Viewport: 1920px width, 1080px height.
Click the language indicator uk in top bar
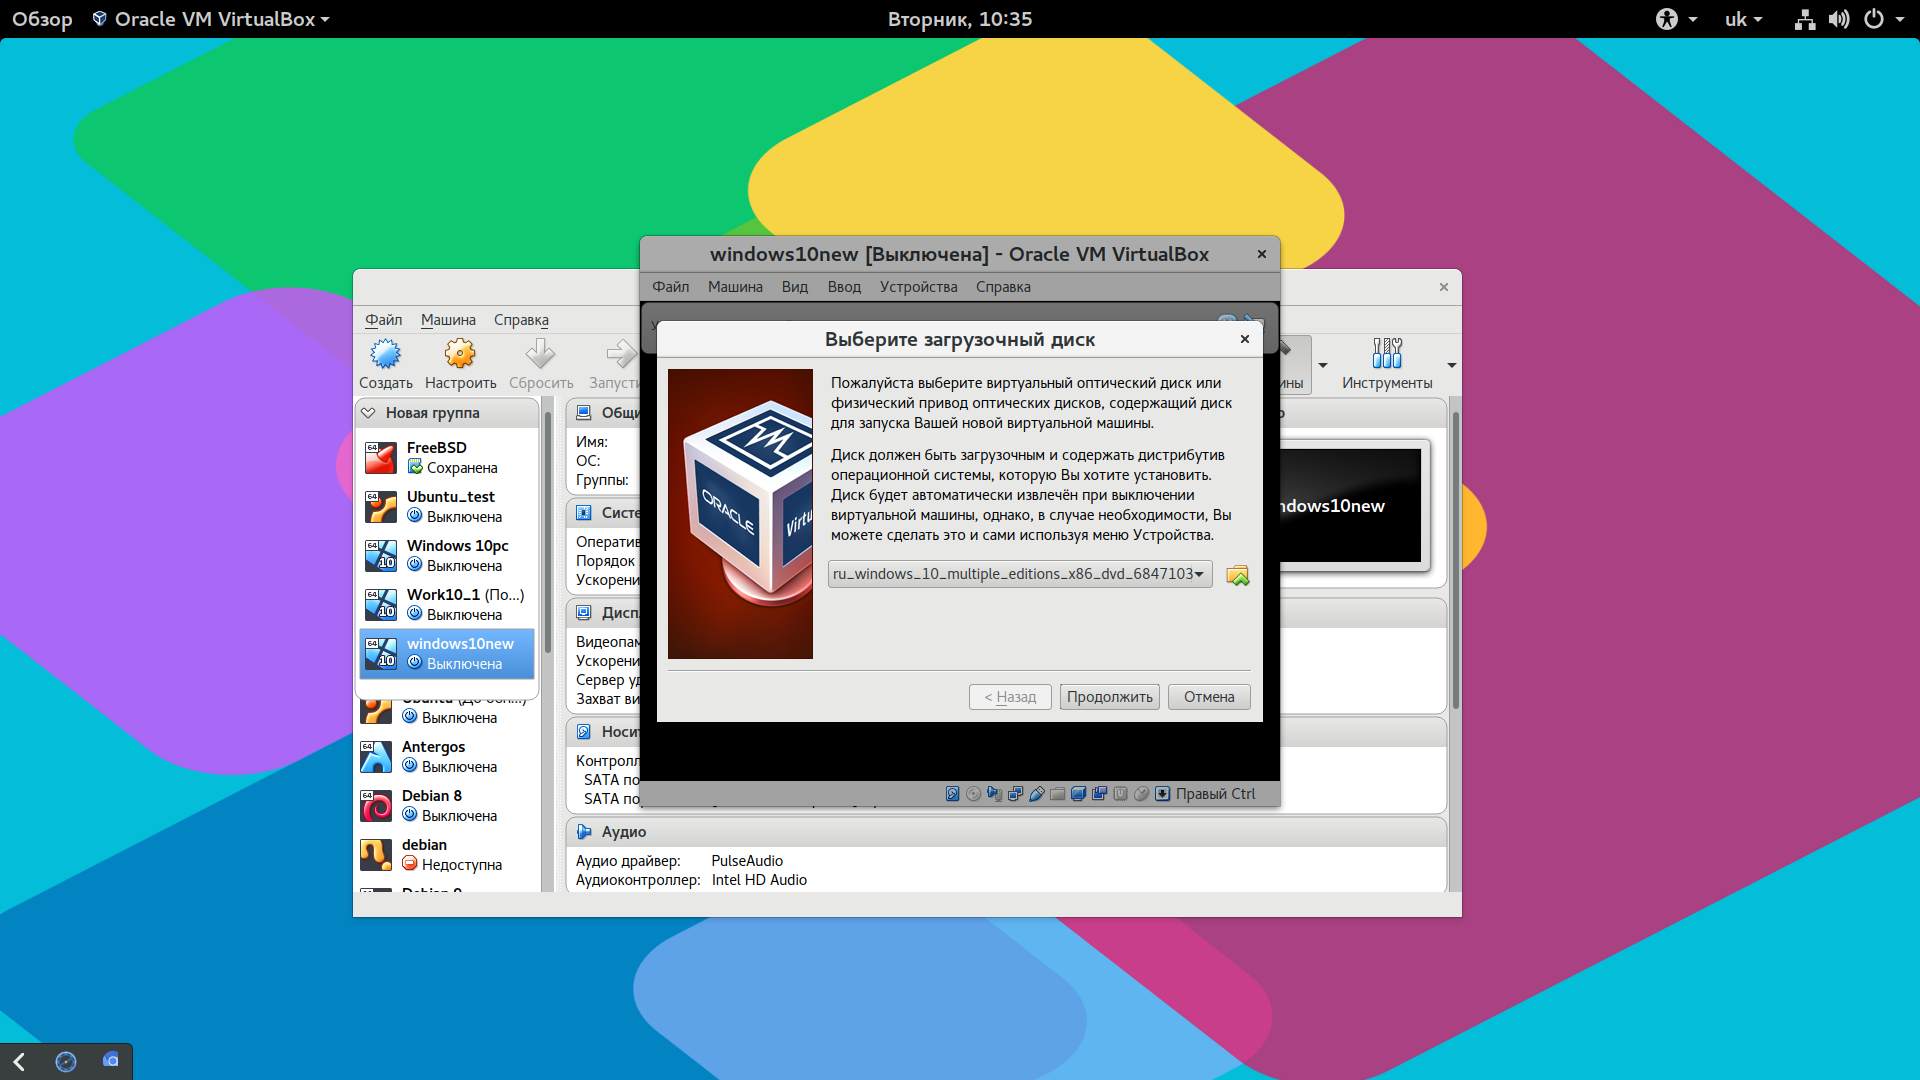tap(1741, 17)
